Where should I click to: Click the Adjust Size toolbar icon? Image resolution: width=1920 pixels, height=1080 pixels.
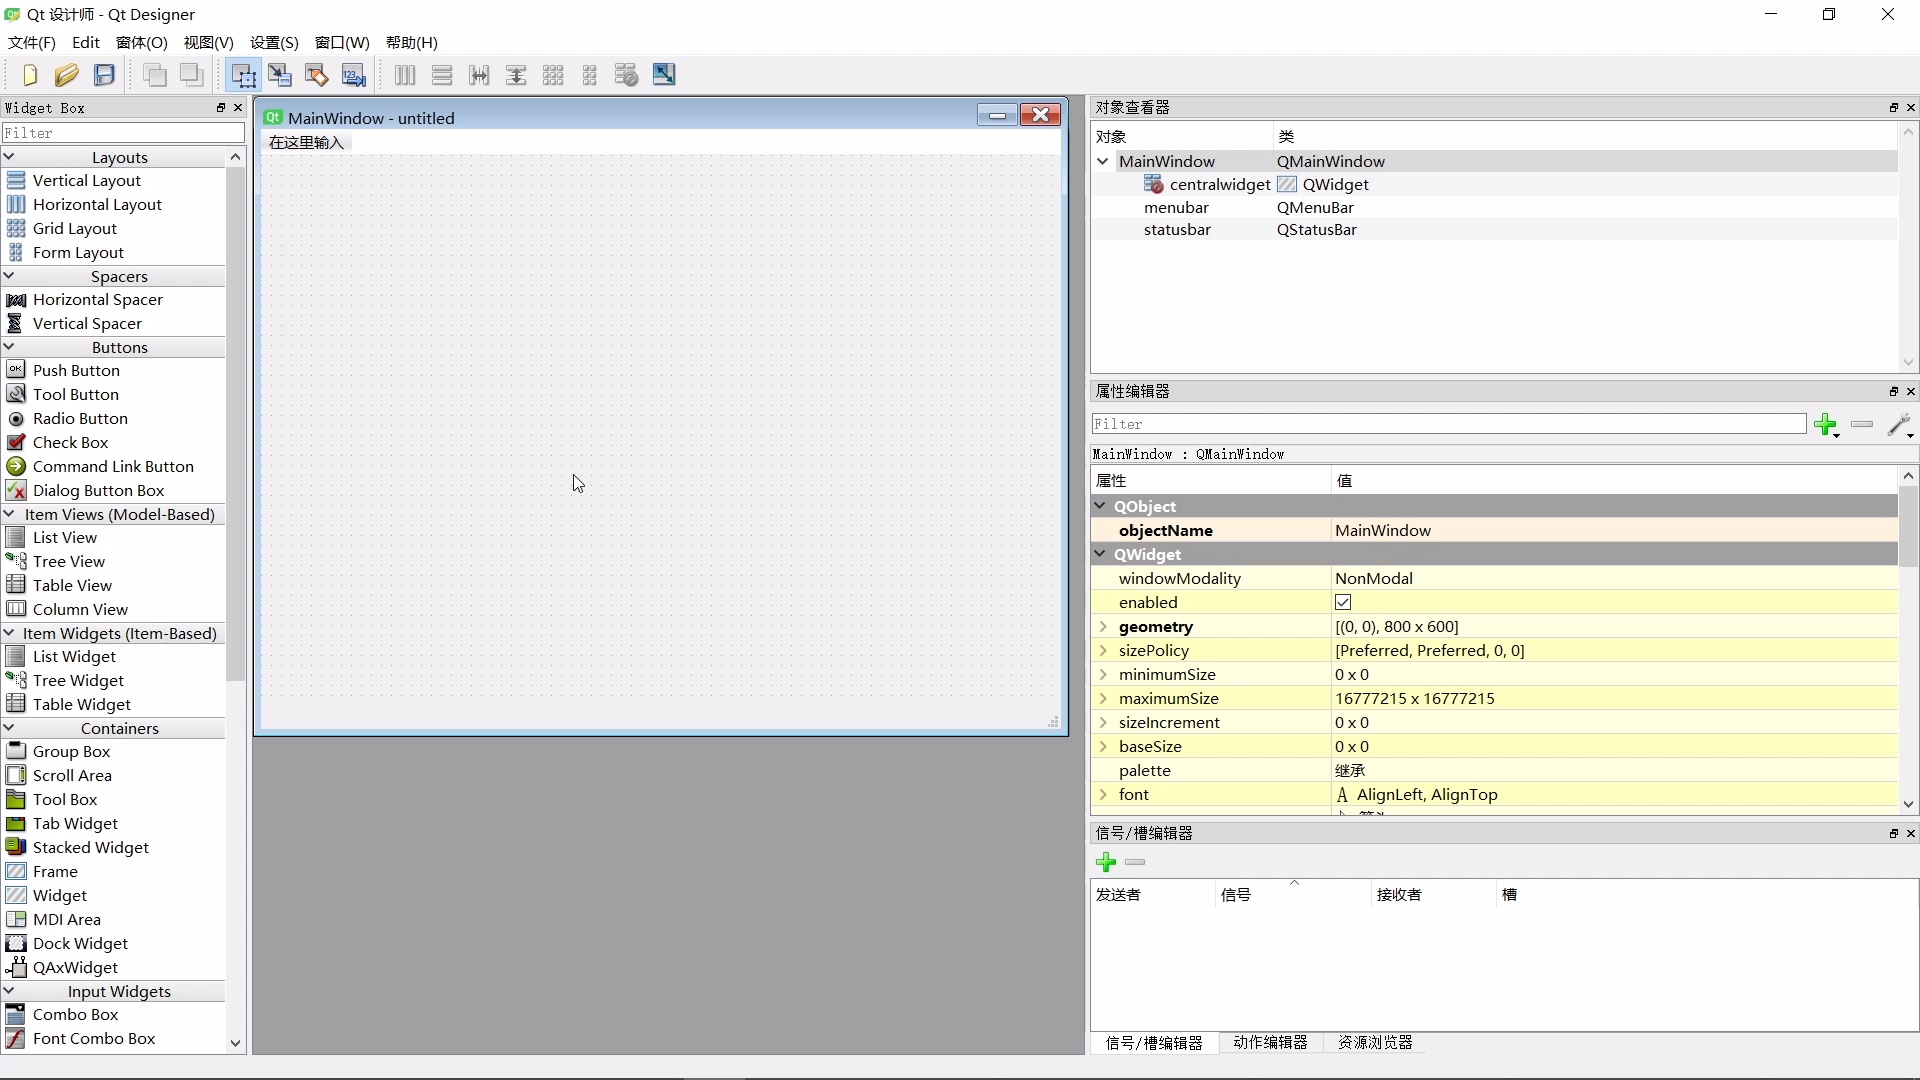[664, 74]
